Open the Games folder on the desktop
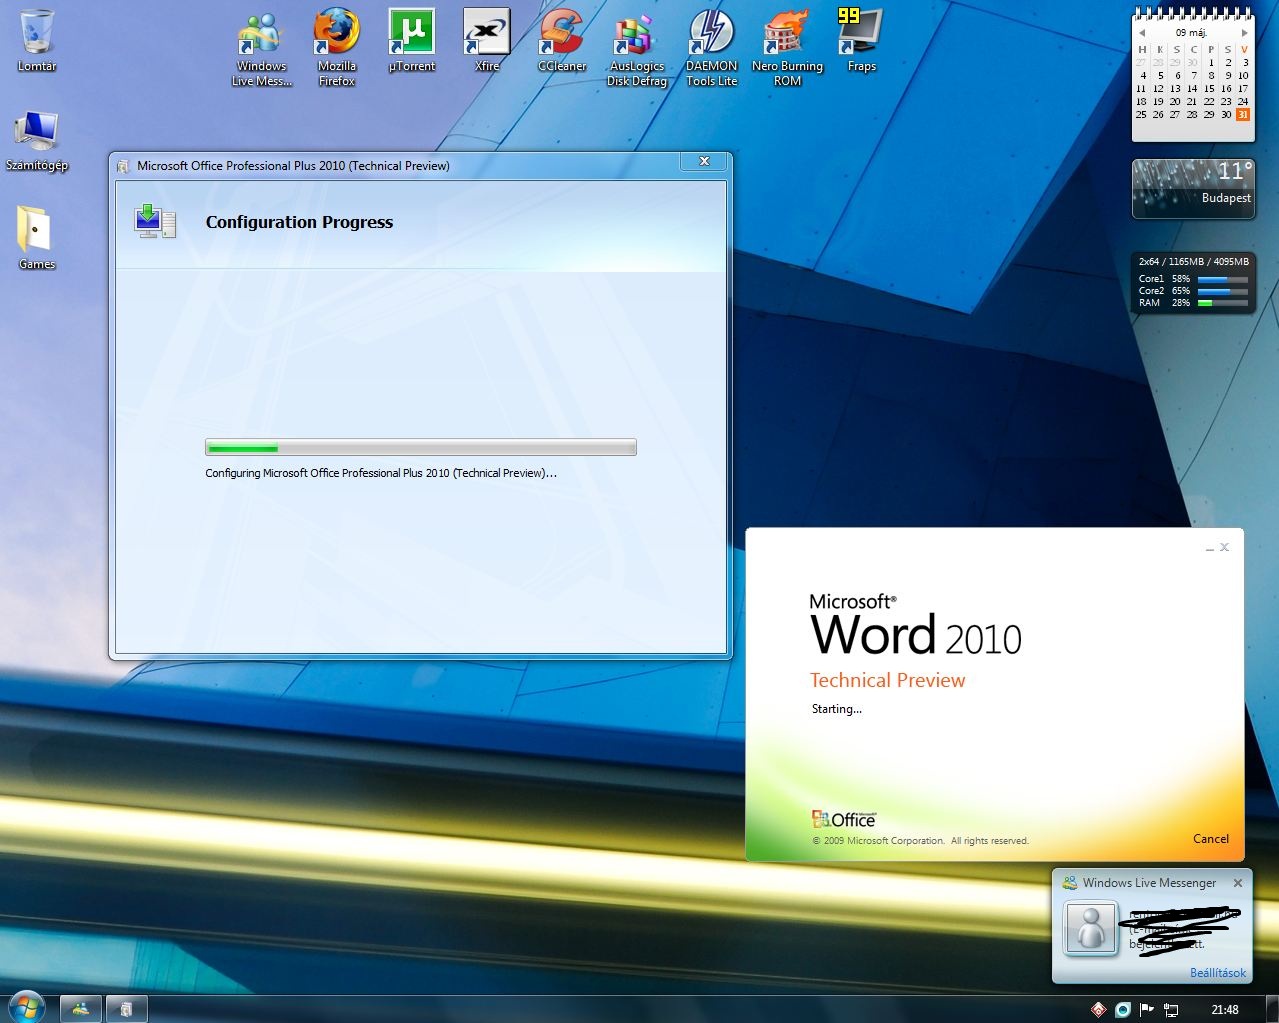 click(x=37, y=238)
